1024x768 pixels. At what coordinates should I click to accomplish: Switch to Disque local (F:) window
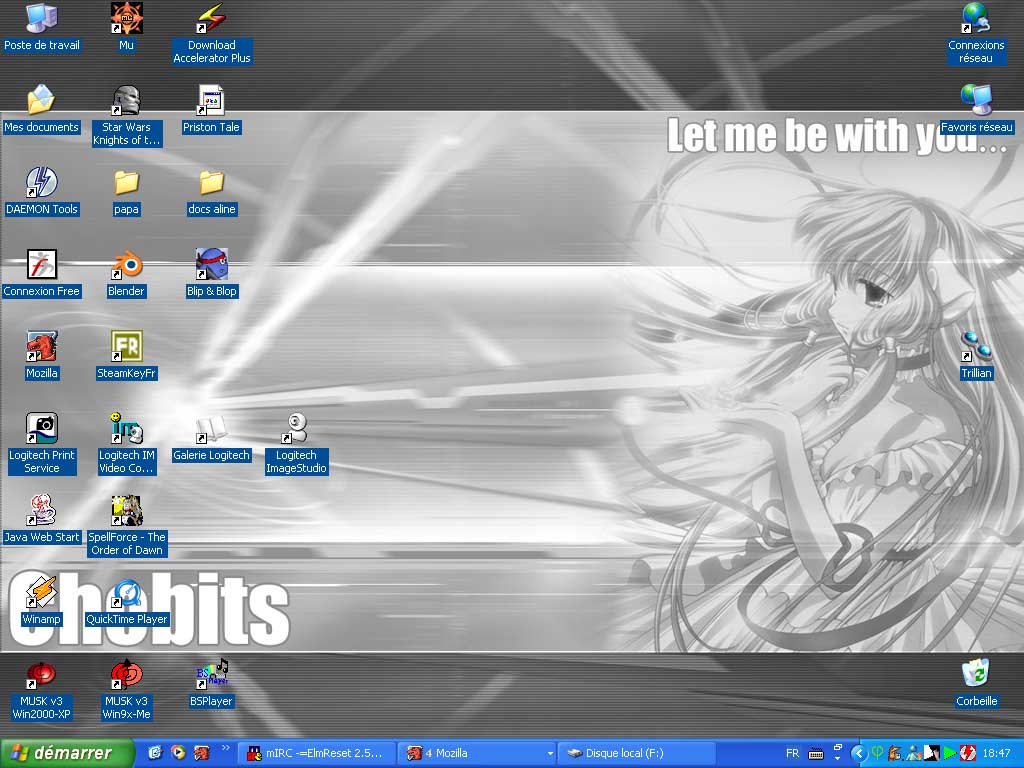[x=637, y=753]
